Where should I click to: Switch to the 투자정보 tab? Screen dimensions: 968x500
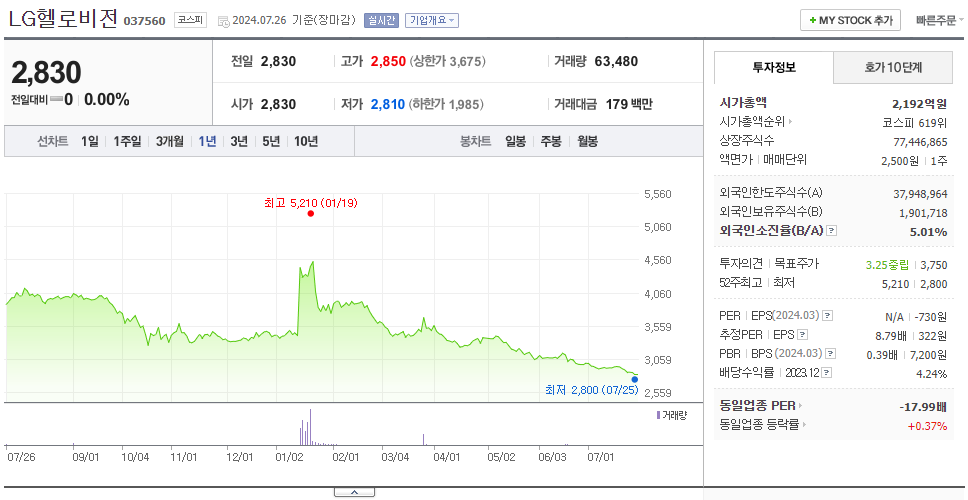pos(774,67)
